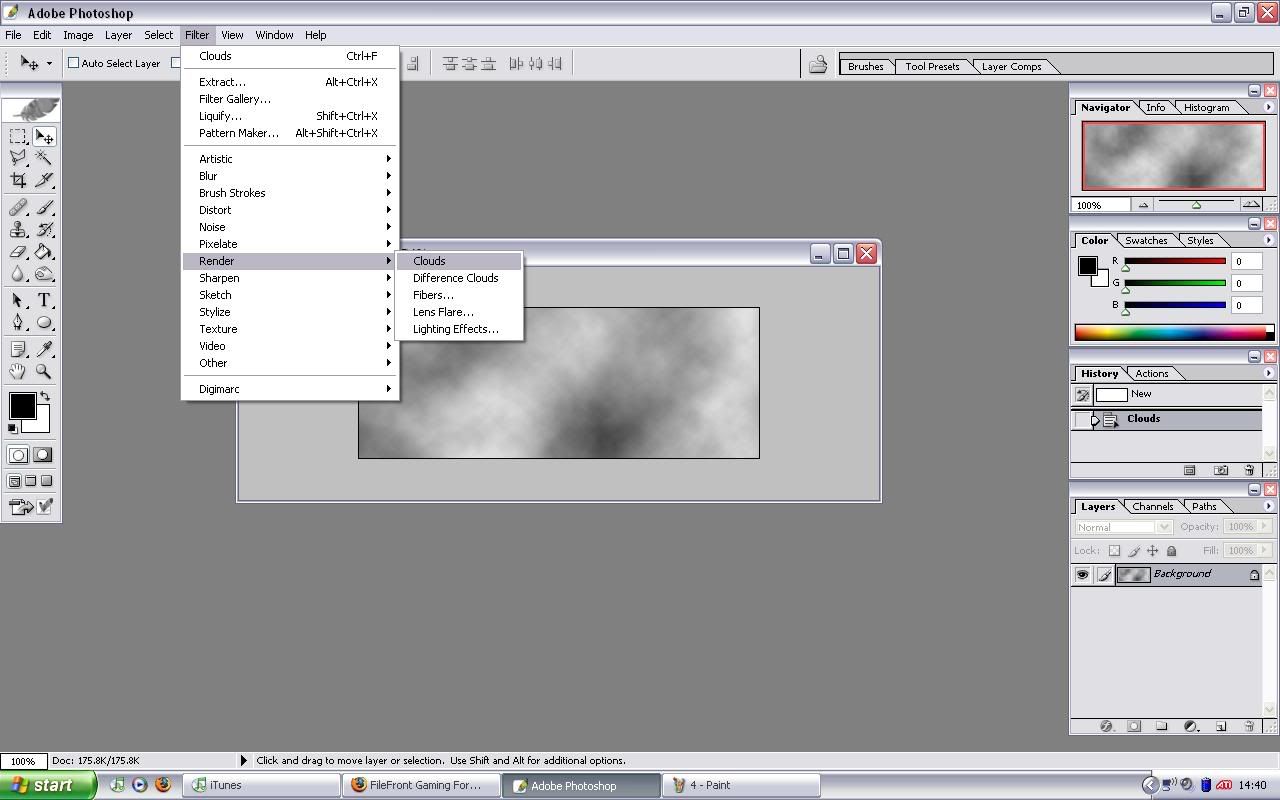
Task: Create new snapshot in History panel
Action: pyautogui.click(x=1220, y=470)
